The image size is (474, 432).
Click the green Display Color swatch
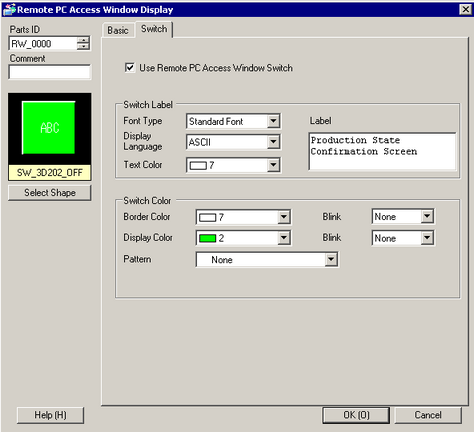tap(207, 238)
